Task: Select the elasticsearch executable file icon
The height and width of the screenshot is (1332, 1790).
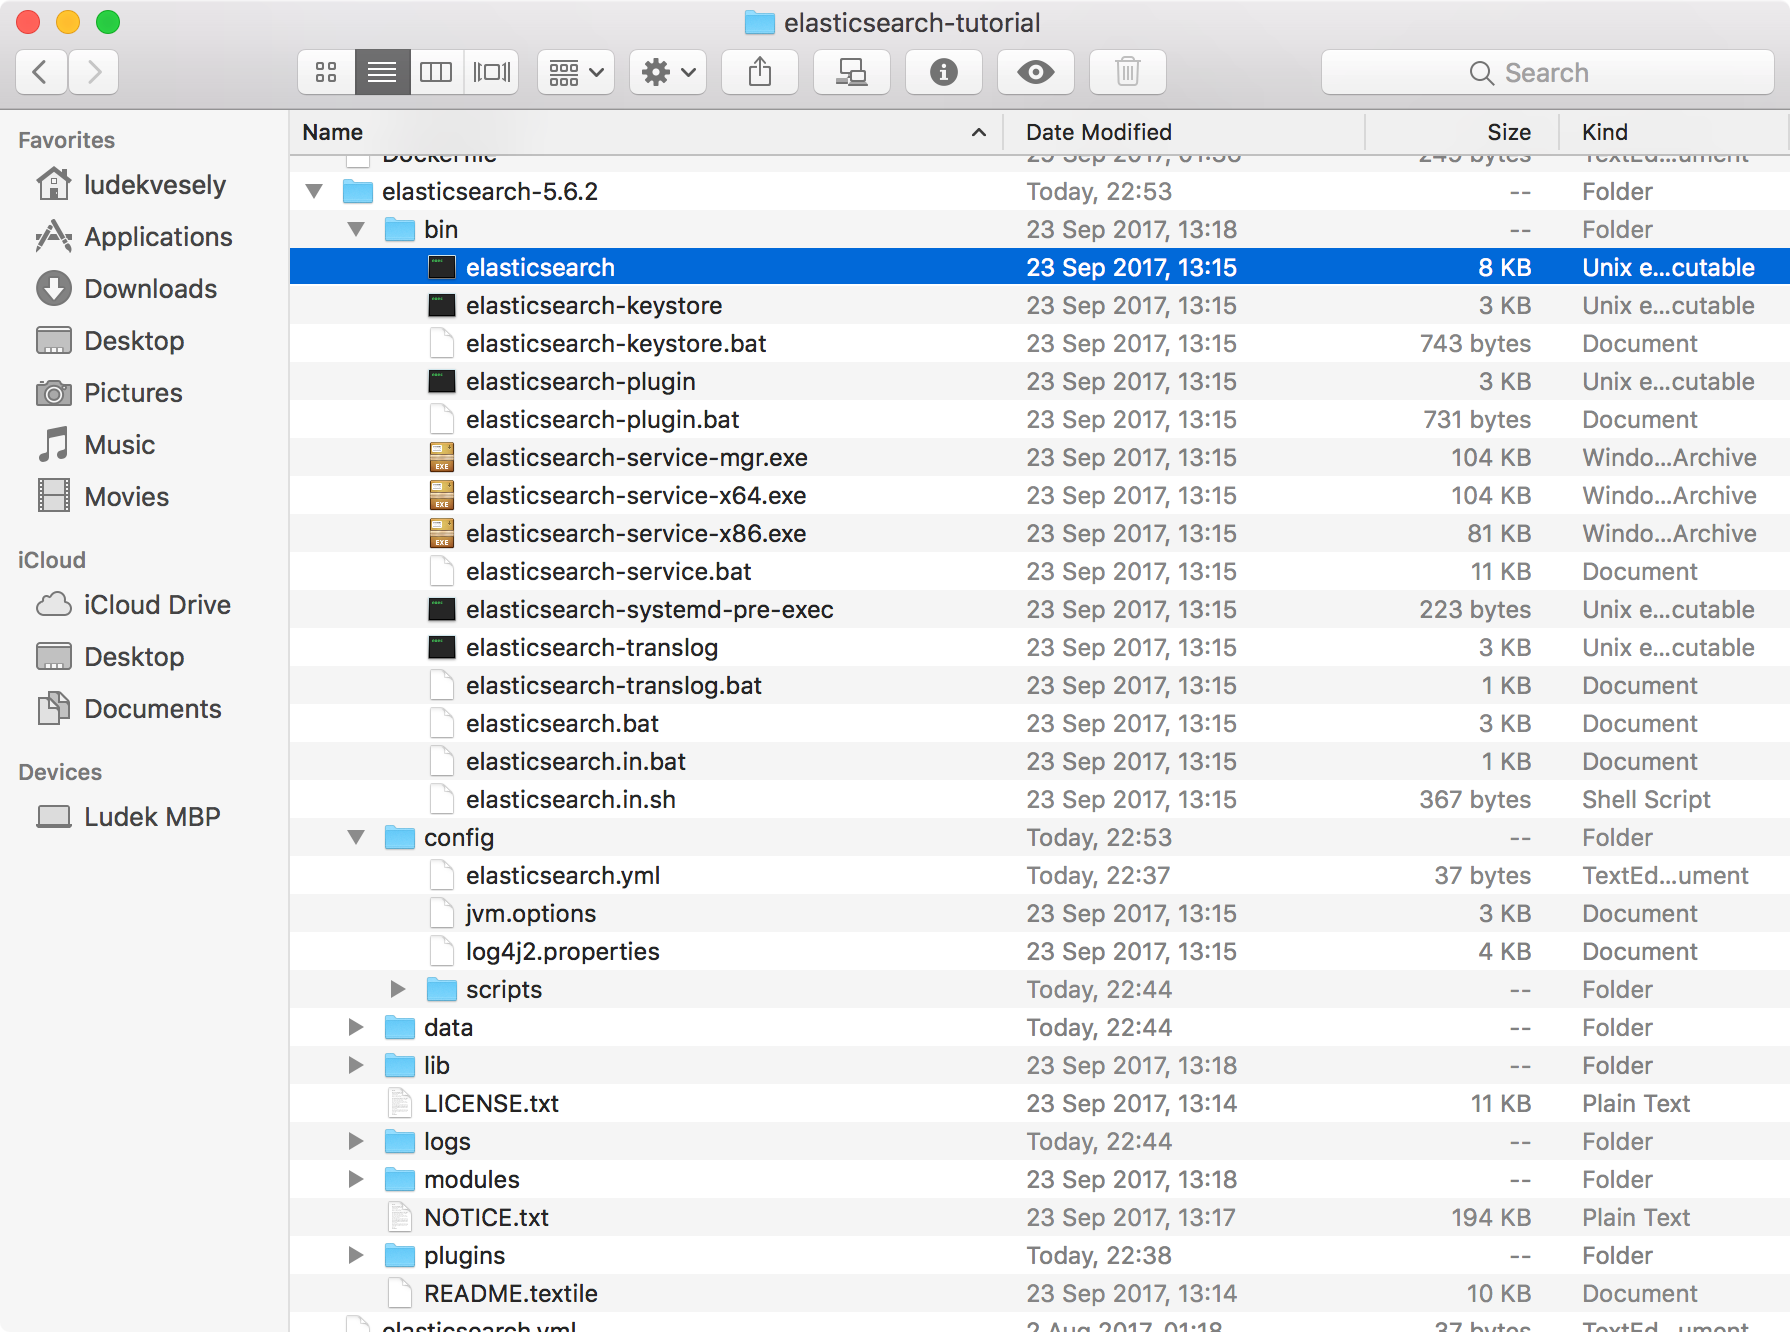Action: (442, 267)
